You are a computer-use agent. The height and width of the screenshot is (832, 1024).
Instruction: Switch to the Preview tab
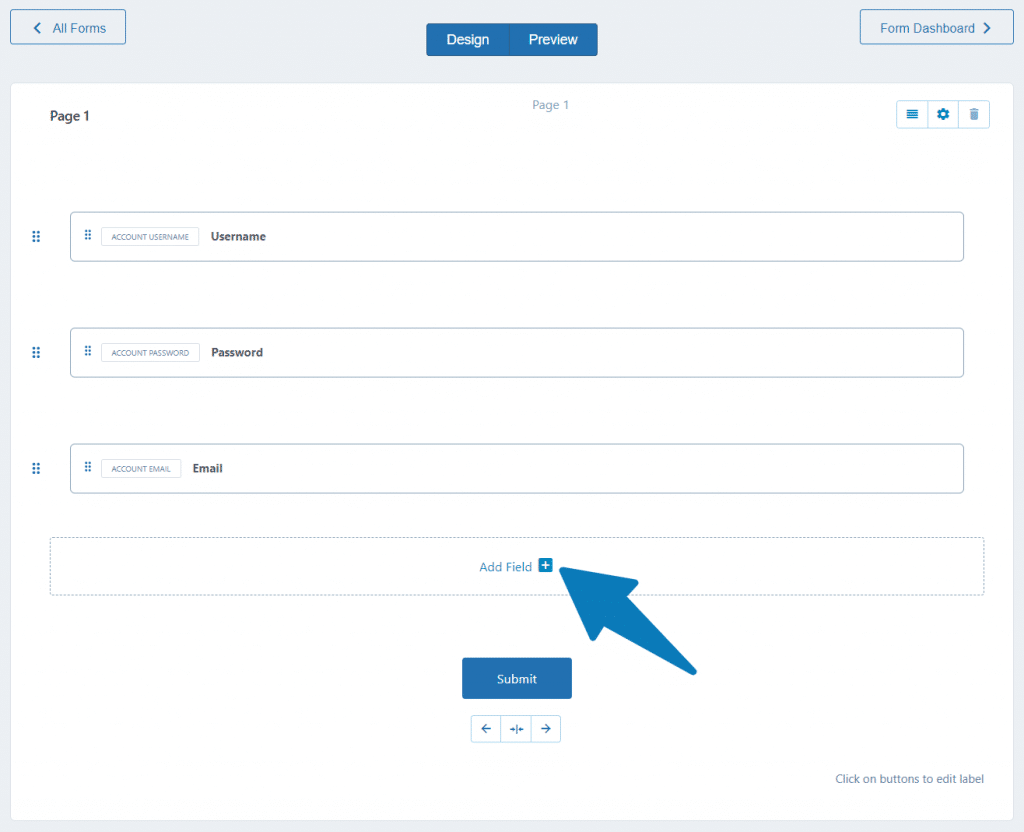pyautogui.click(x=552, y=39)
